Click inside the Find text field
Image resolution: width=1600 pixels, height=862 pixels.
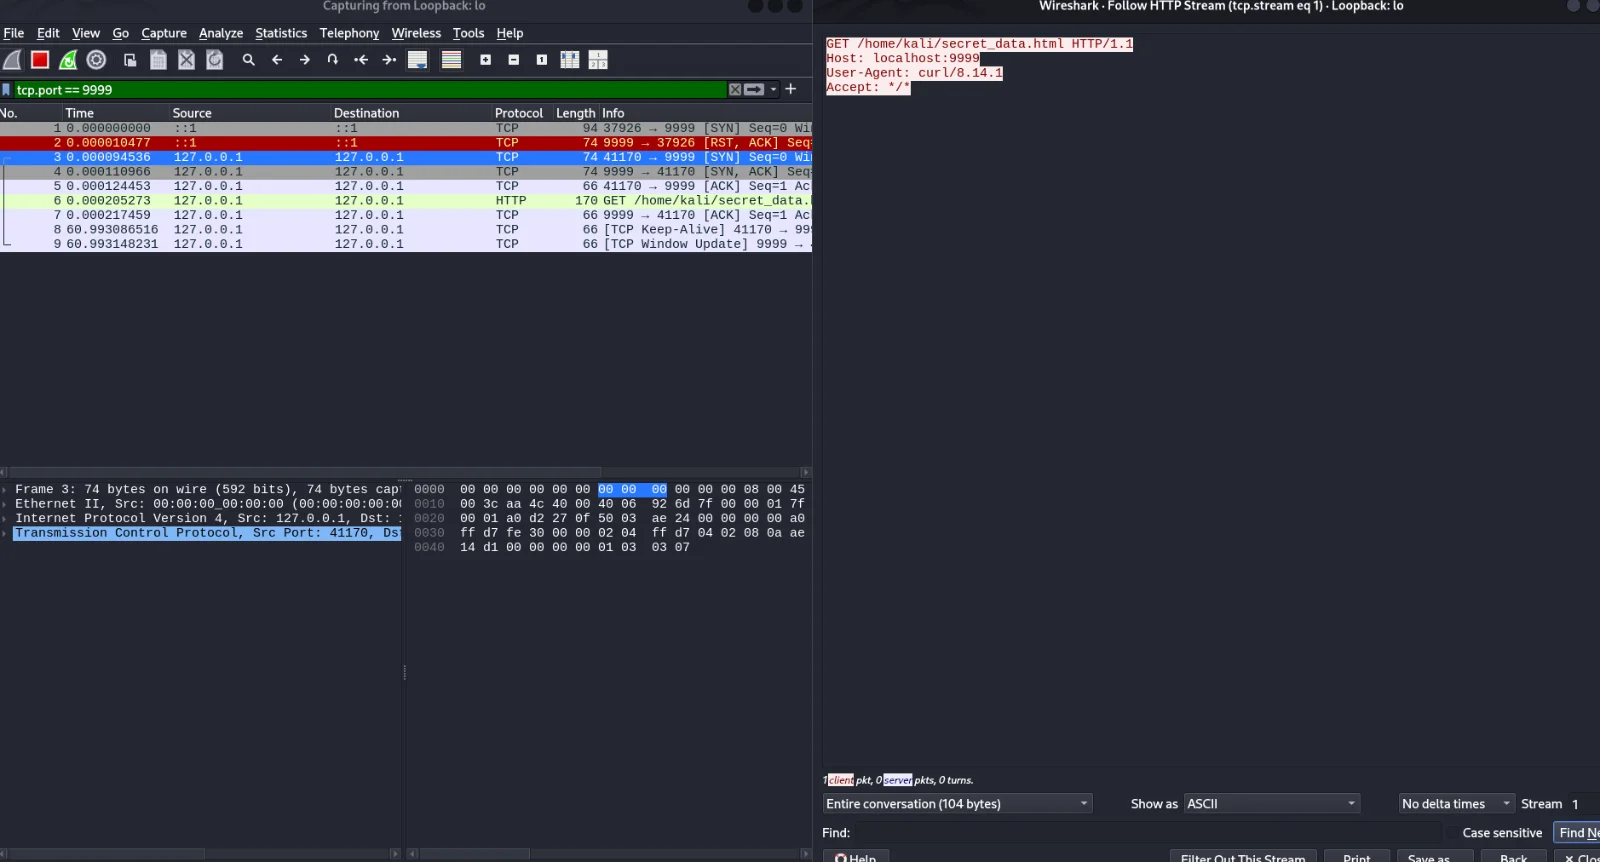click(1146, 833)
